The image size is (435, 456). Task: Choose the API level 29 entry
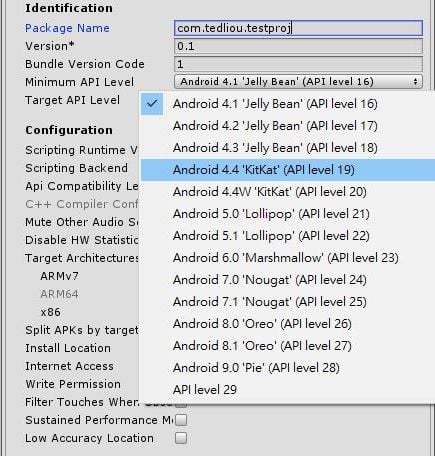tap(288, 390)
